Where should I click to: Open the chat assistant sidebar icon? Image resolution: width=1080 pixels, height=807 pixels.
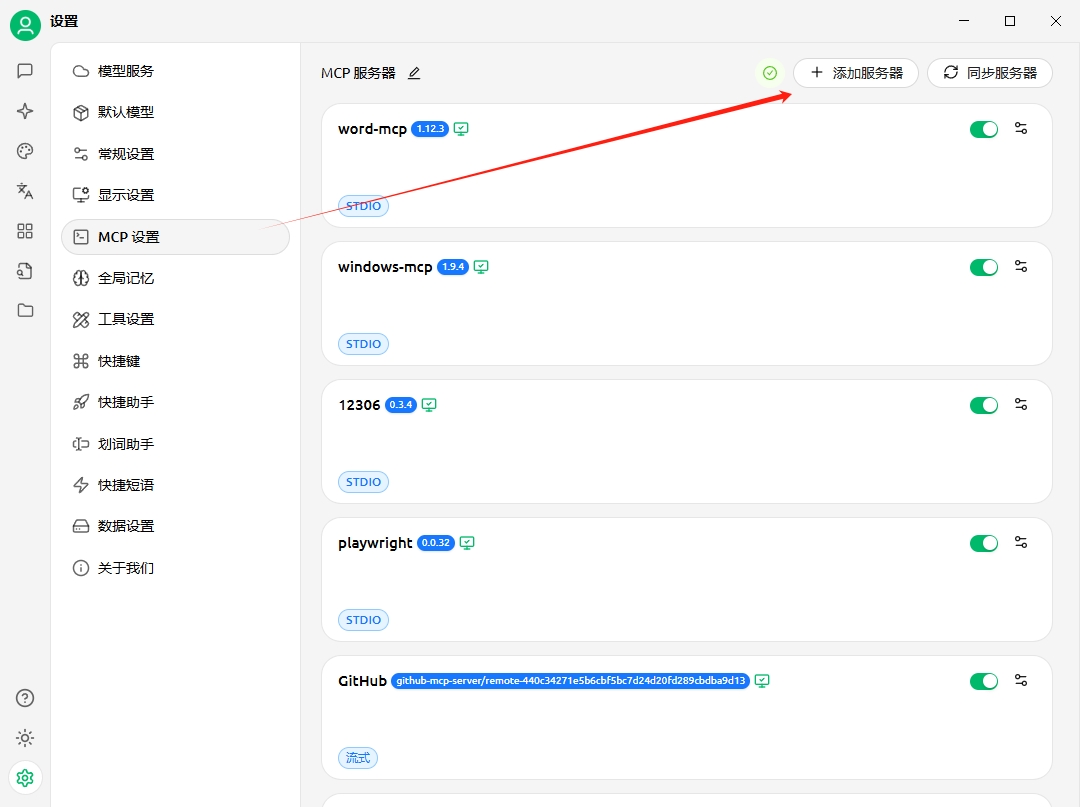pyautogui.click(x=25, y=71)
